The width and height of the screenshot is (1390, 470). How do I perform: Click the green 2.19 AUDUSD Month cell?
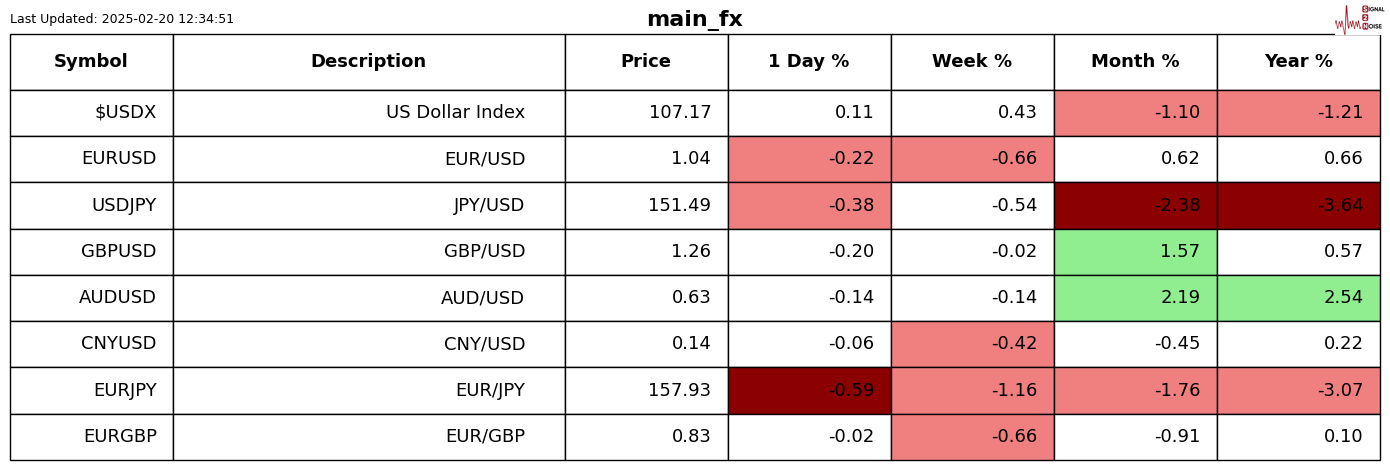(1135, 298)
